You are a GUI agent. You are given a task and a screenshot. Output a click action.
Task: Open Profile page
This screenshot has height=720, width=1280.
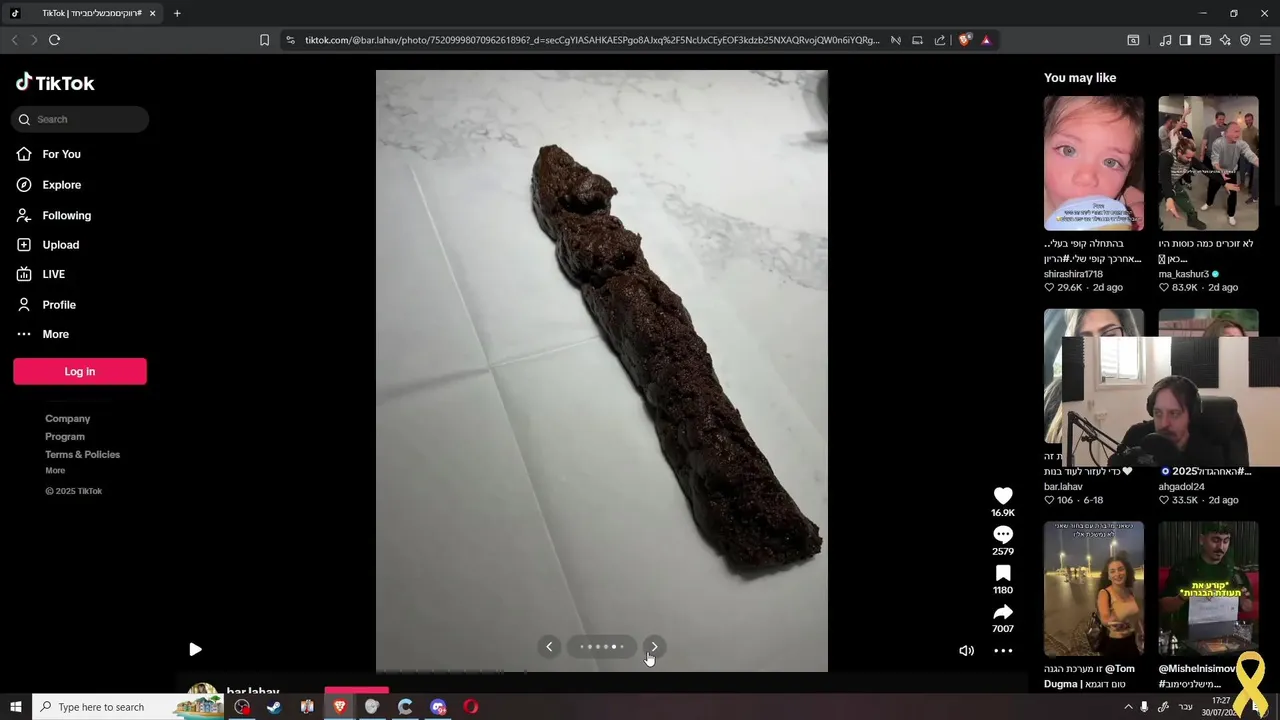59,304
